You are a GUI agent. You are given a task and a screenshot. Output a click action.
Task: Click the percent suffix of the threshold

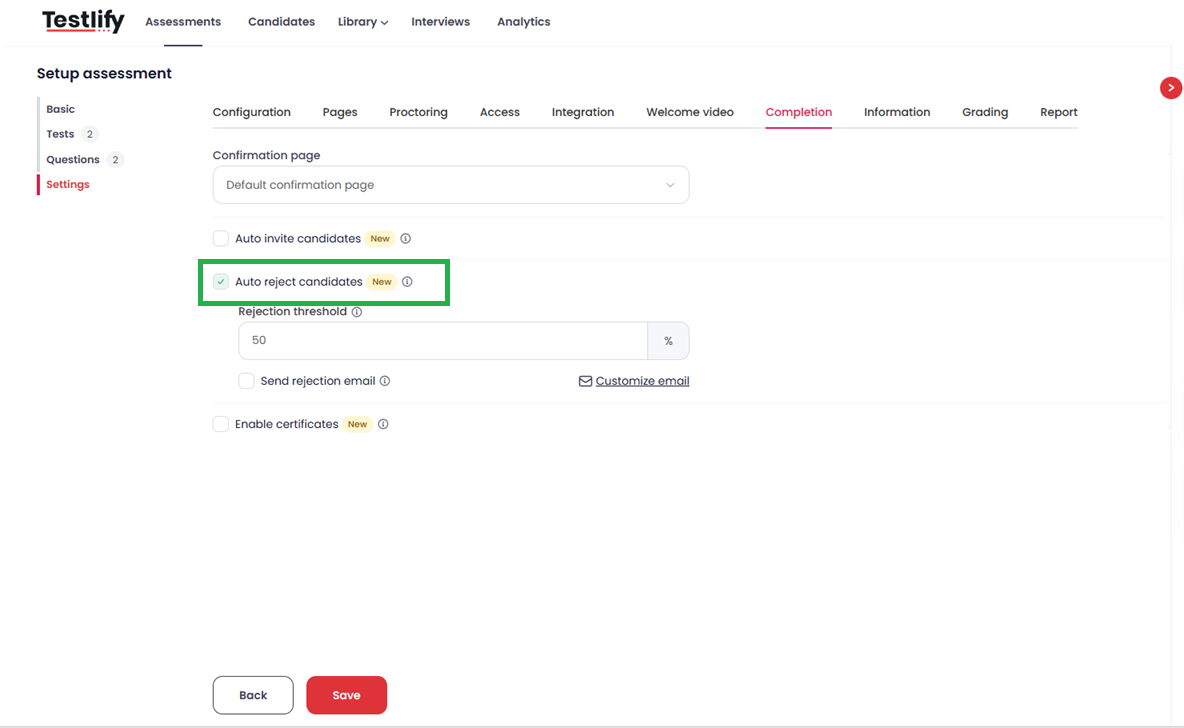668,341
